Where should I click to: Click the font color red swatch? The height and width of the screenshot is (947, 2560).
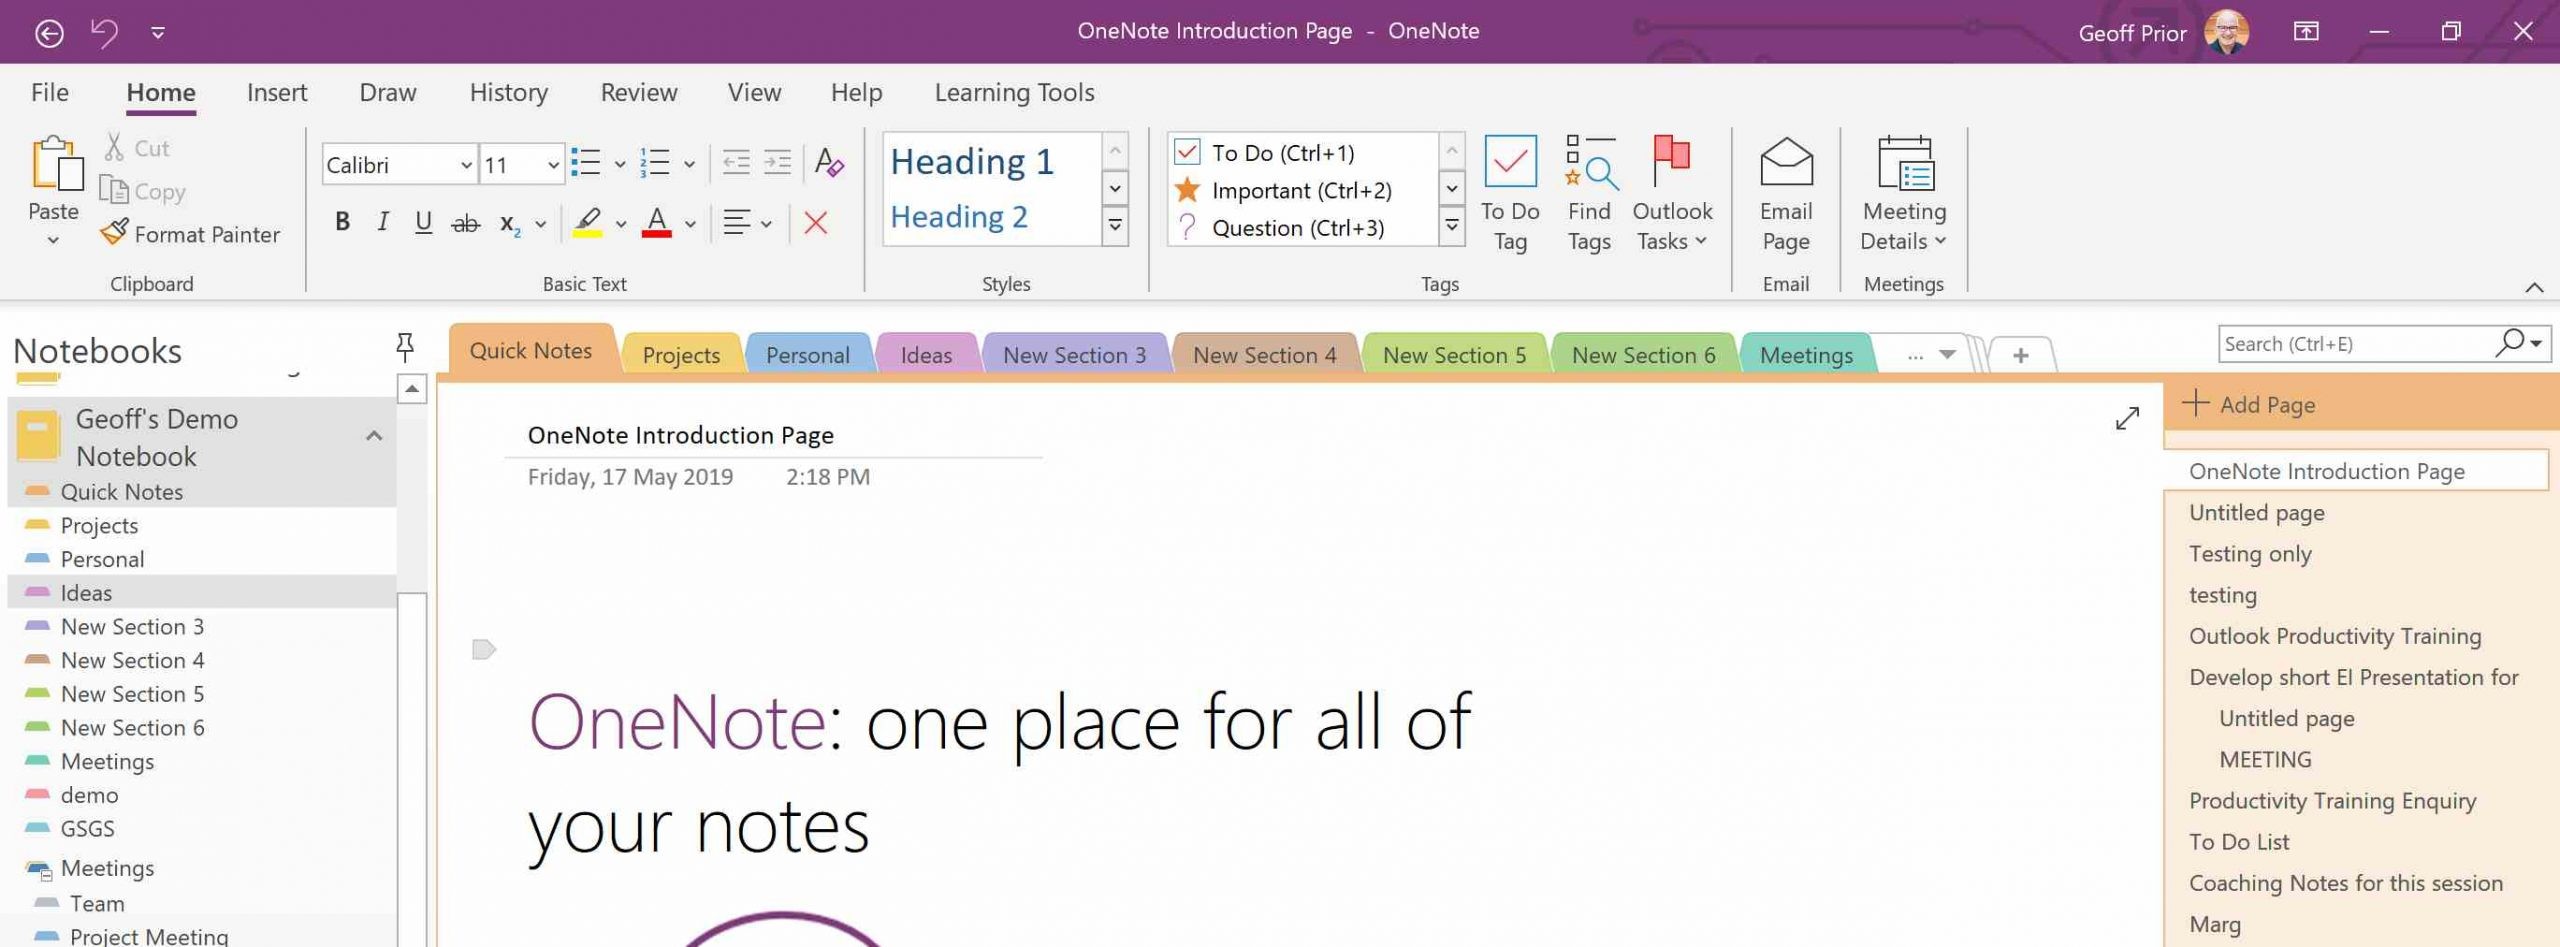[657, 234]
